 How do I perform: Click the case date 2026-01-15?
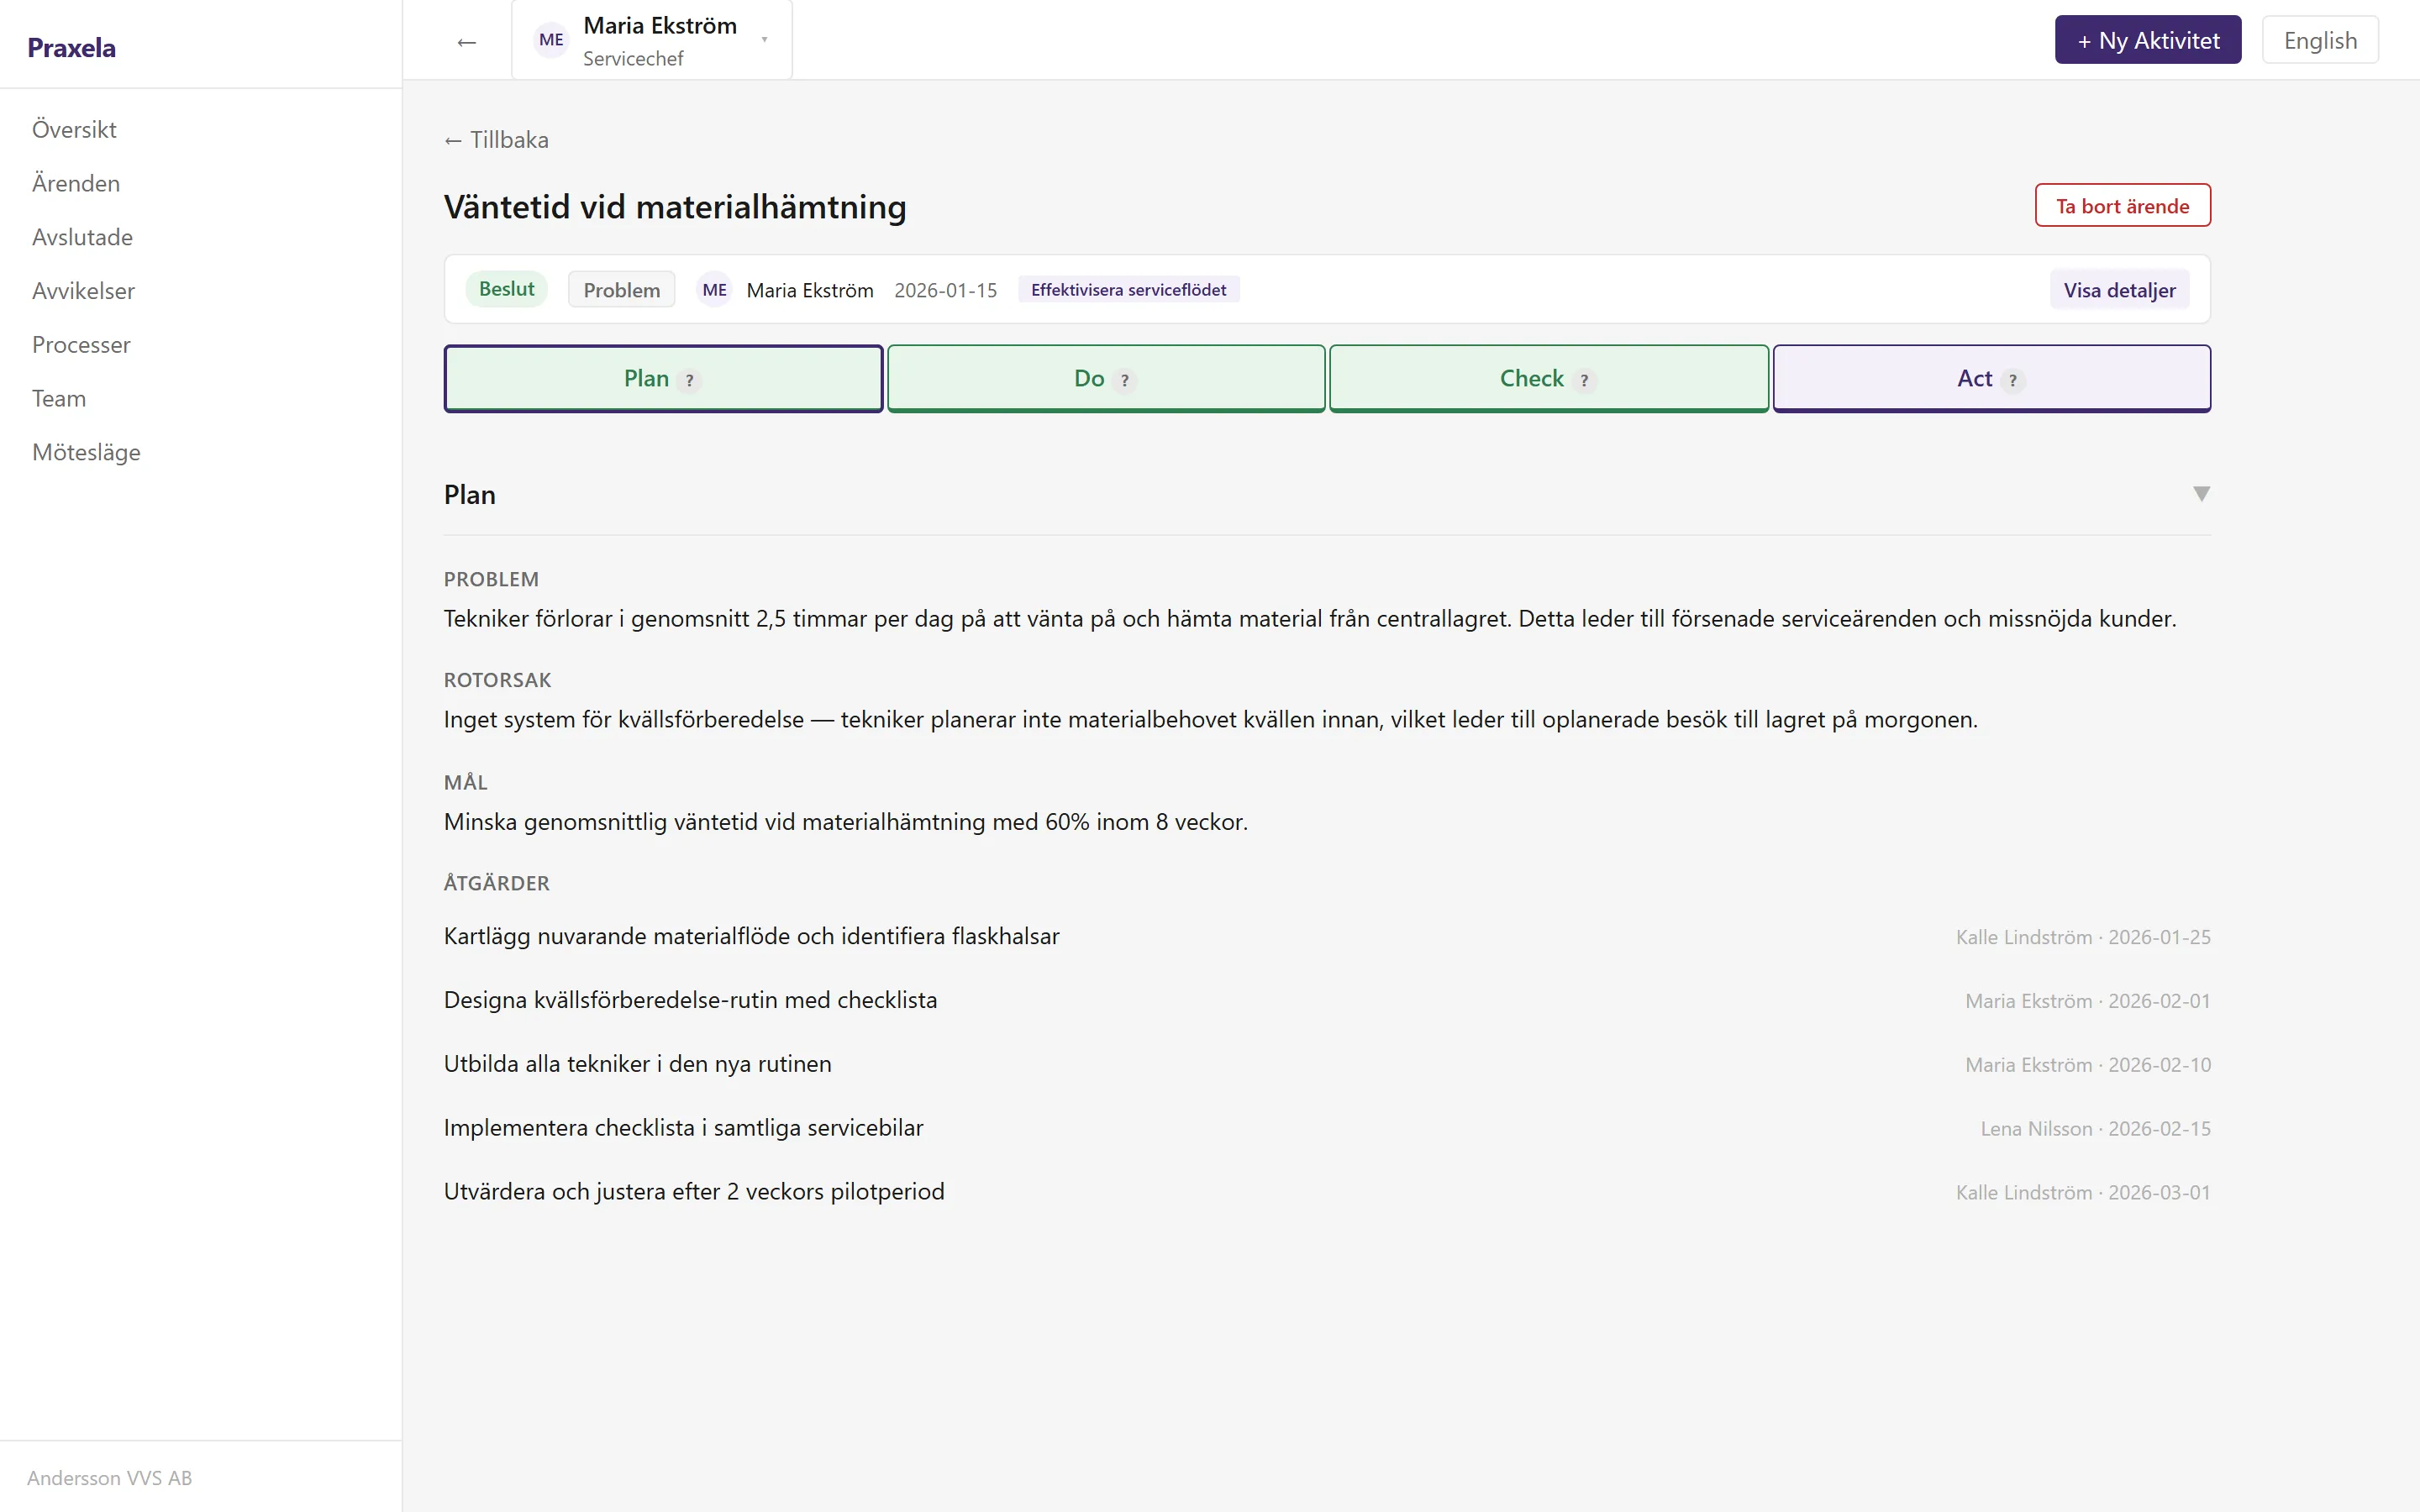(945, 290)
